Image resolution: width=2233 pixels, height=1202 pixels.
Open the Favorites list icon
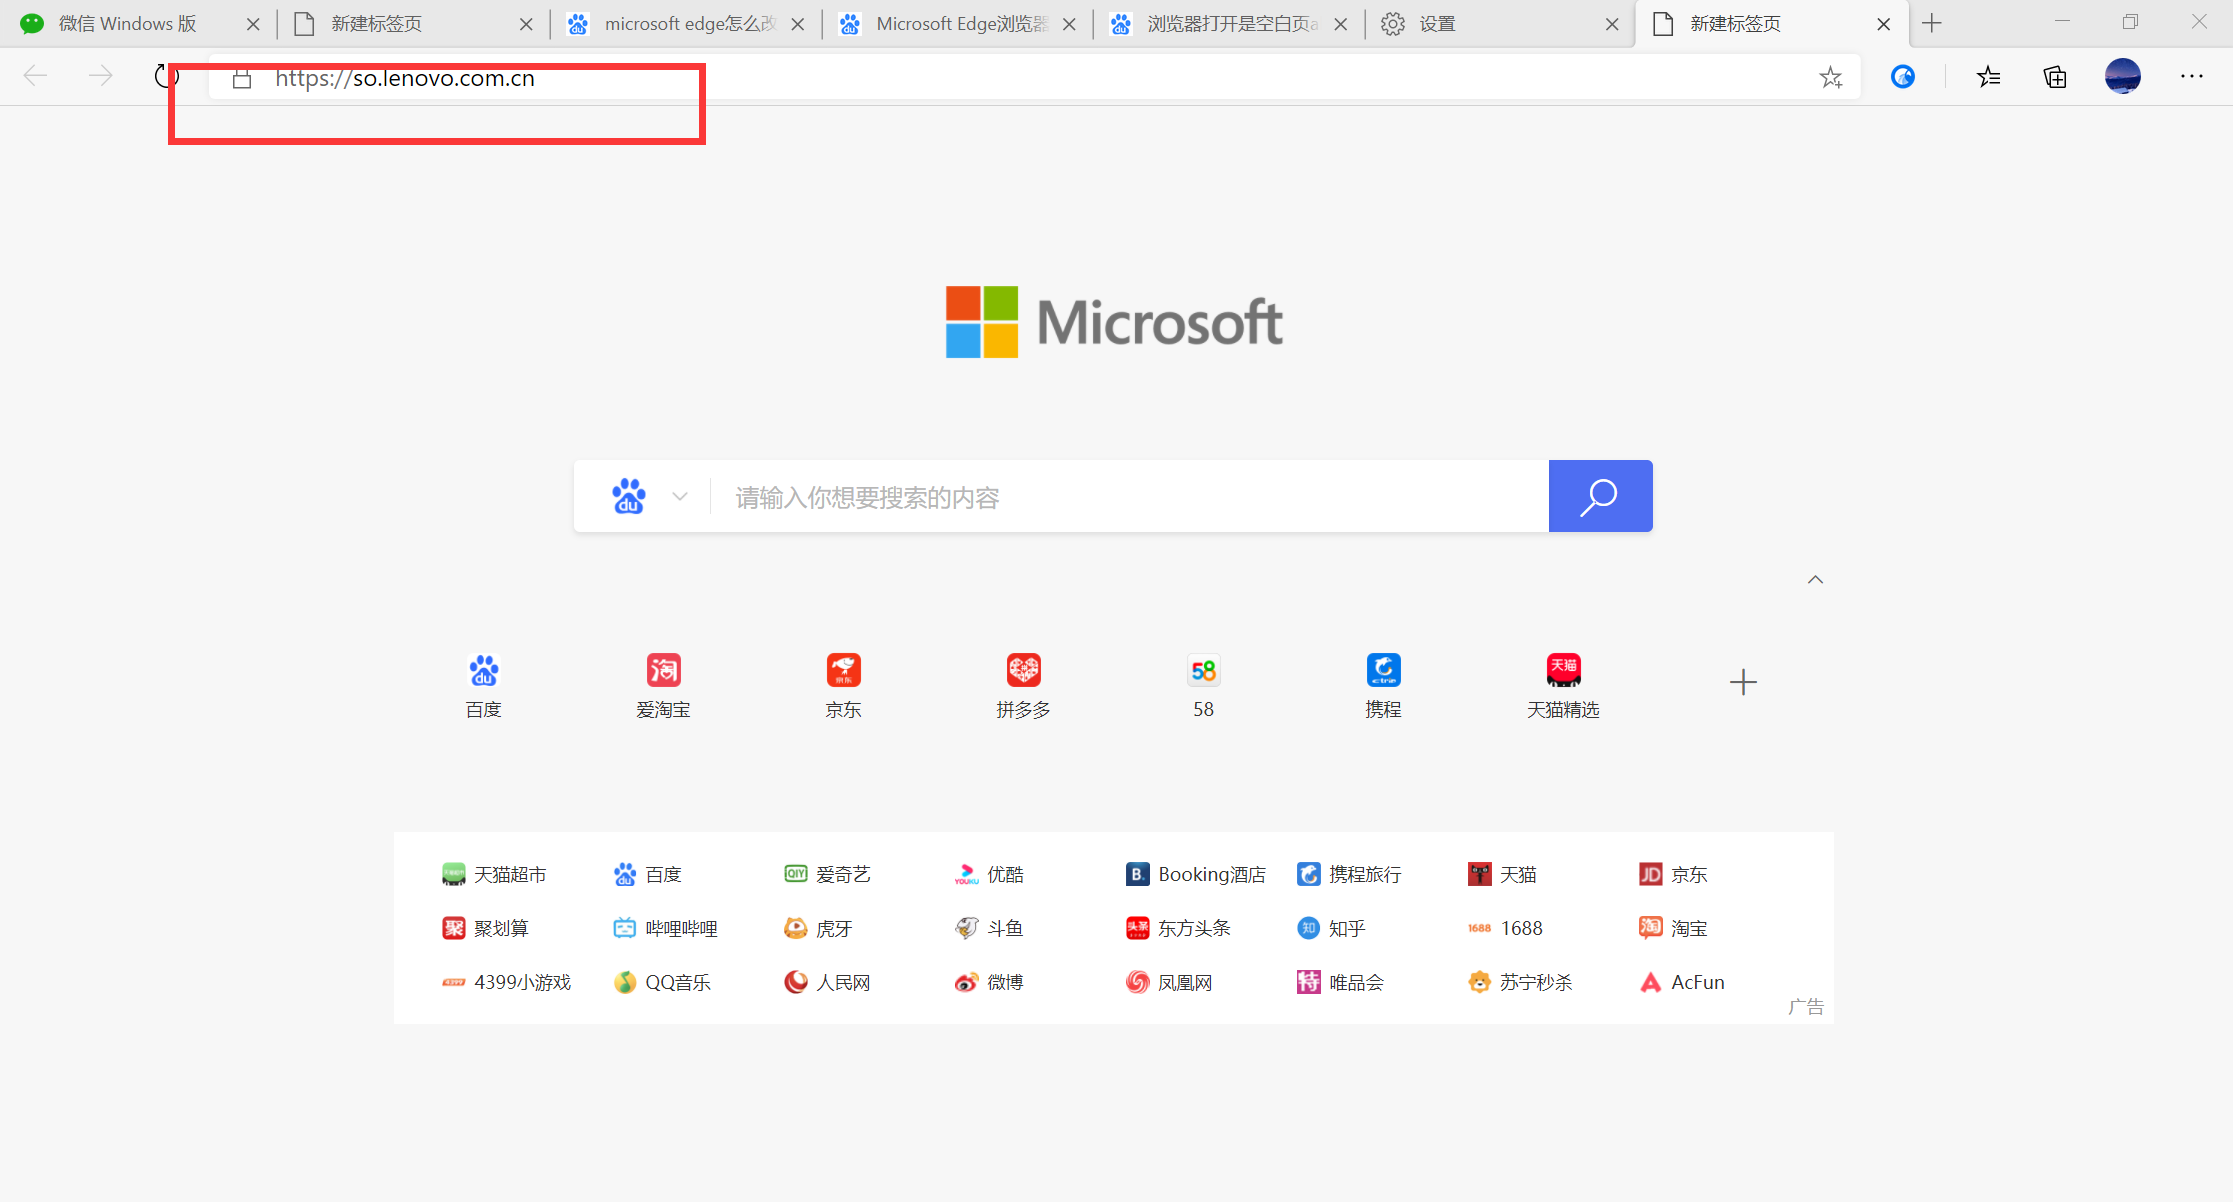[x=1988, y=77]
